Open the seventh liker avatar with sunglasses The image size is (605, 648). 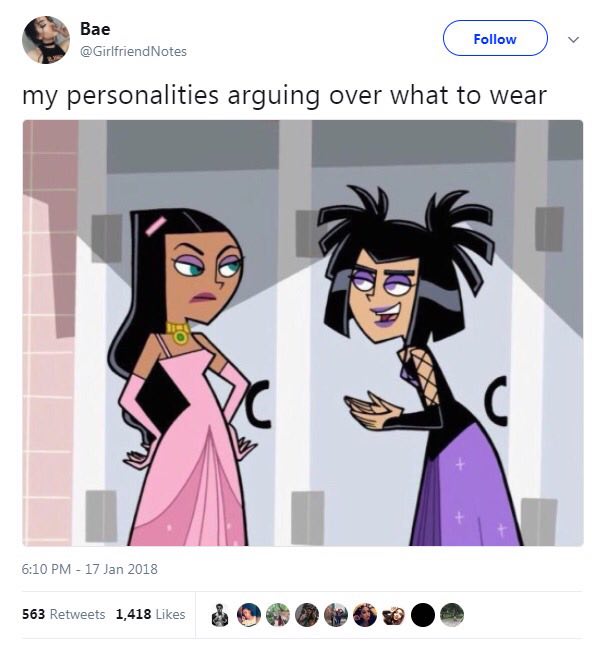point(394,615)
